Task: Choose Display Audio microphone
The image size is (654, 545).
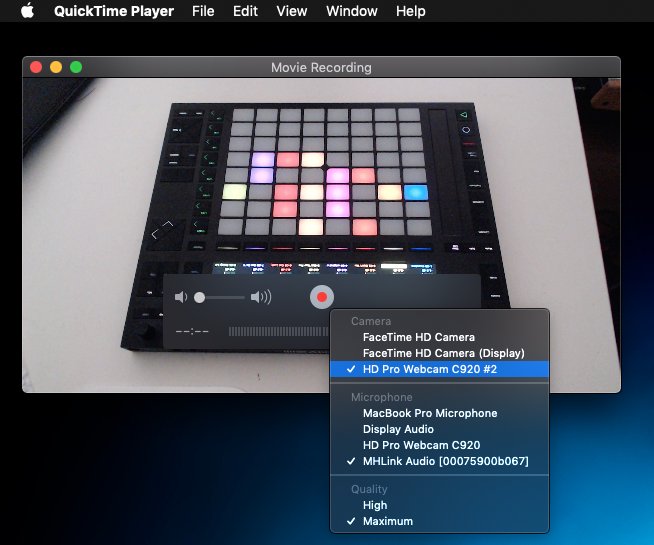Action: (x=440, y=429)
